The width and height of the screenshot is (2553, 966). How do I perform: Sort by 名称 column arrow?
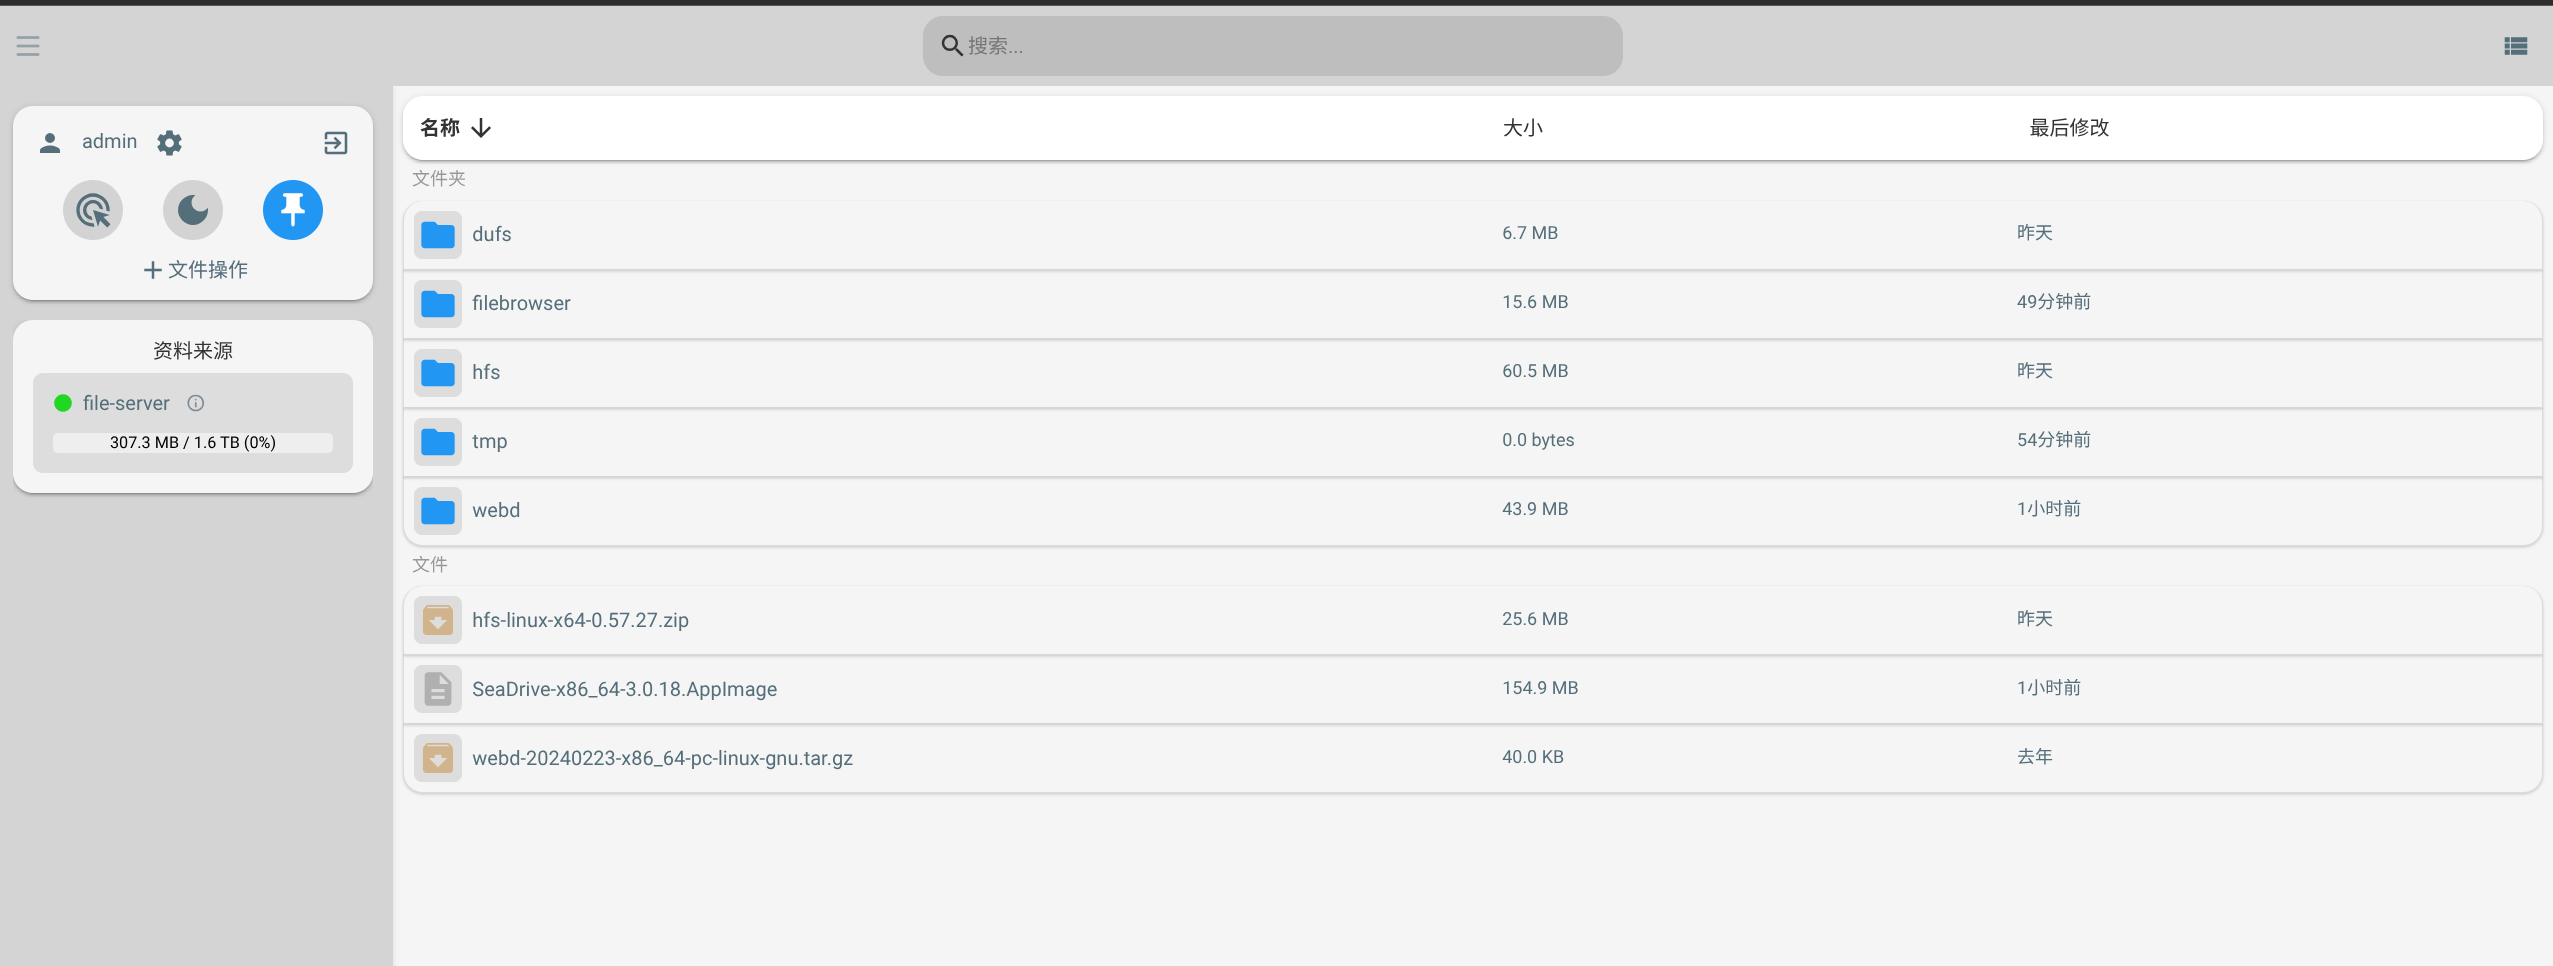pos(481,128)
